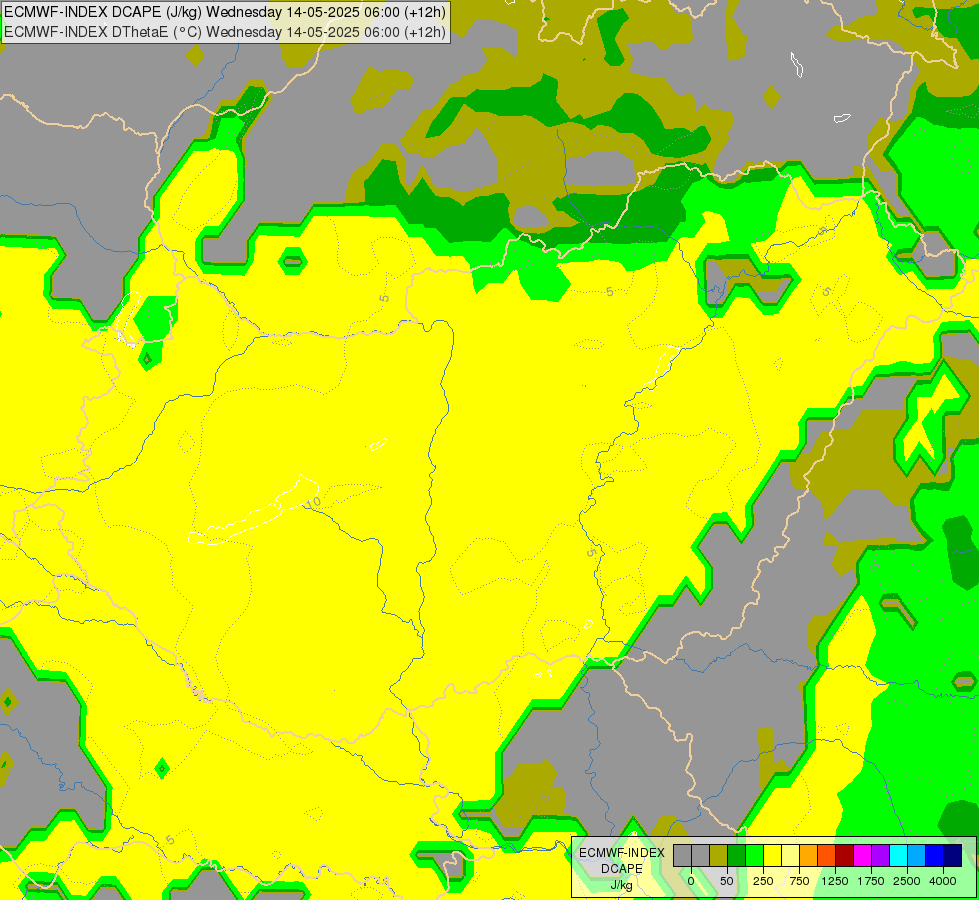Screen dimensions: 979x900
Task: Select the red-orange legend swatch
Action: click(x=827, y=856)
